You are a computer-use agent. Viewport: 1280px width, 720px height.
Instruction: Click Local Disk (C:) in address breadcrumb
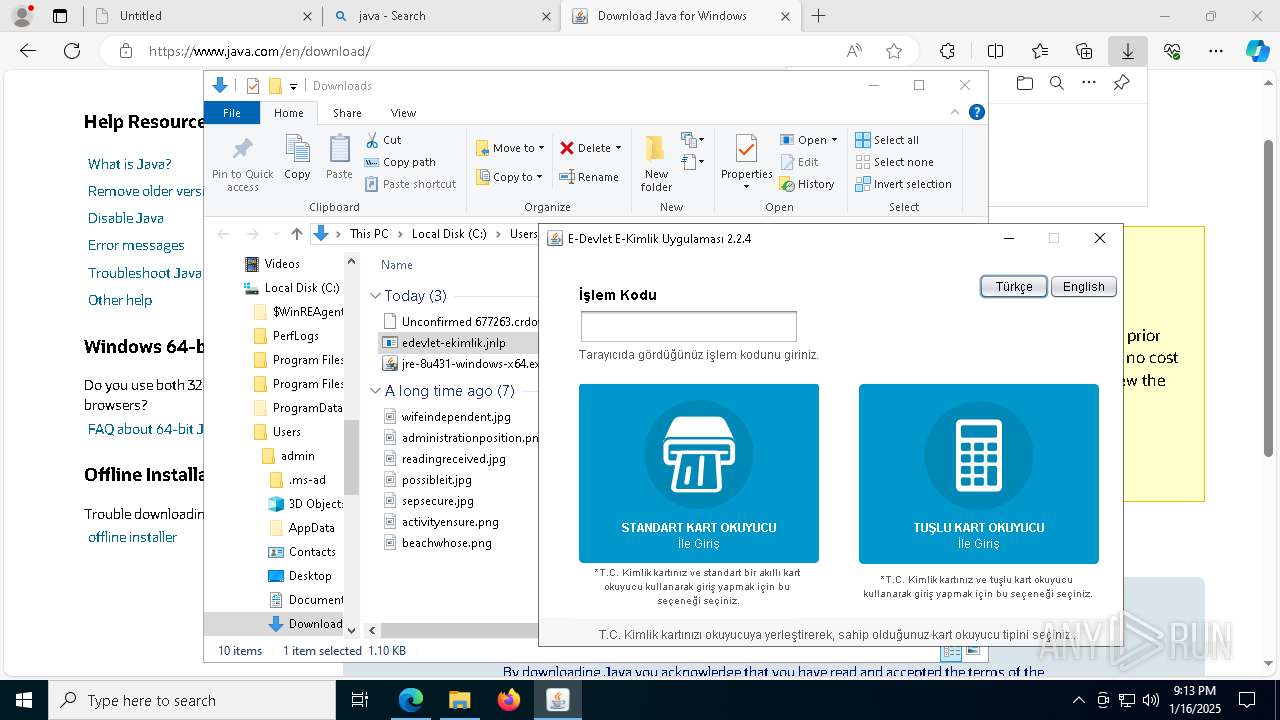[x=449, y=234]
